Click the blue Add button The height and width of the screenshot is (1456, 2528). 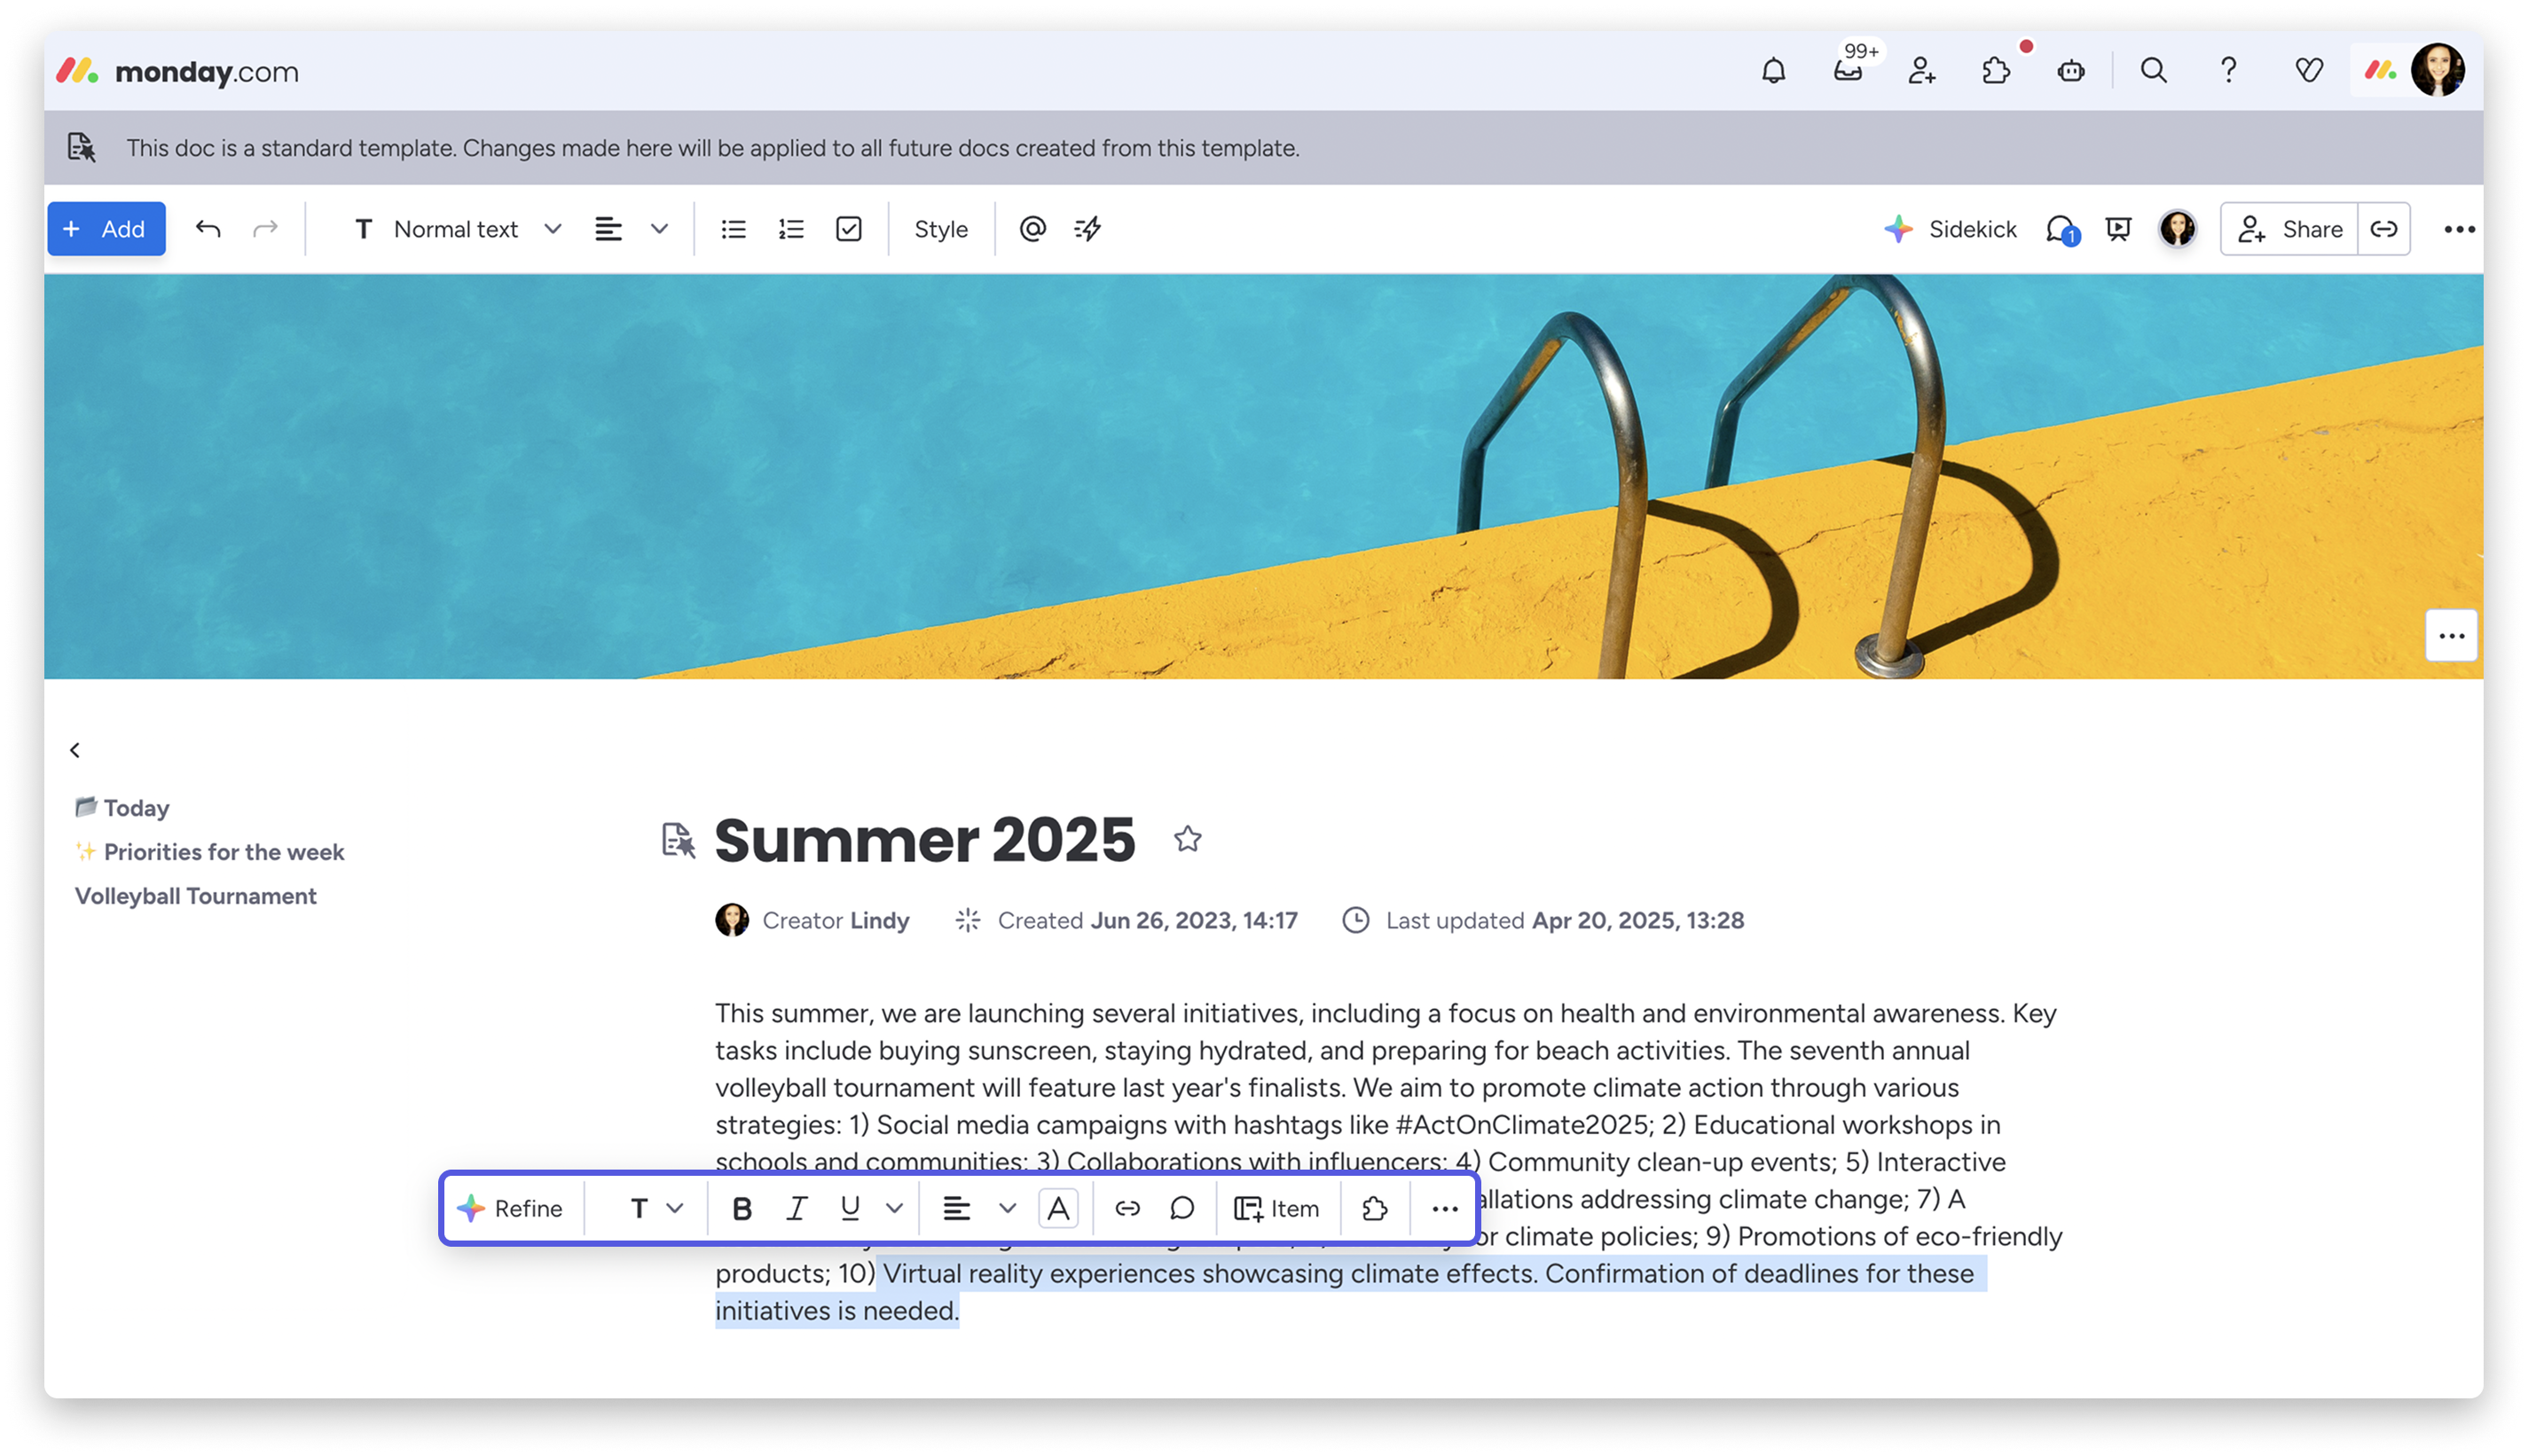(x=106, y=229)
